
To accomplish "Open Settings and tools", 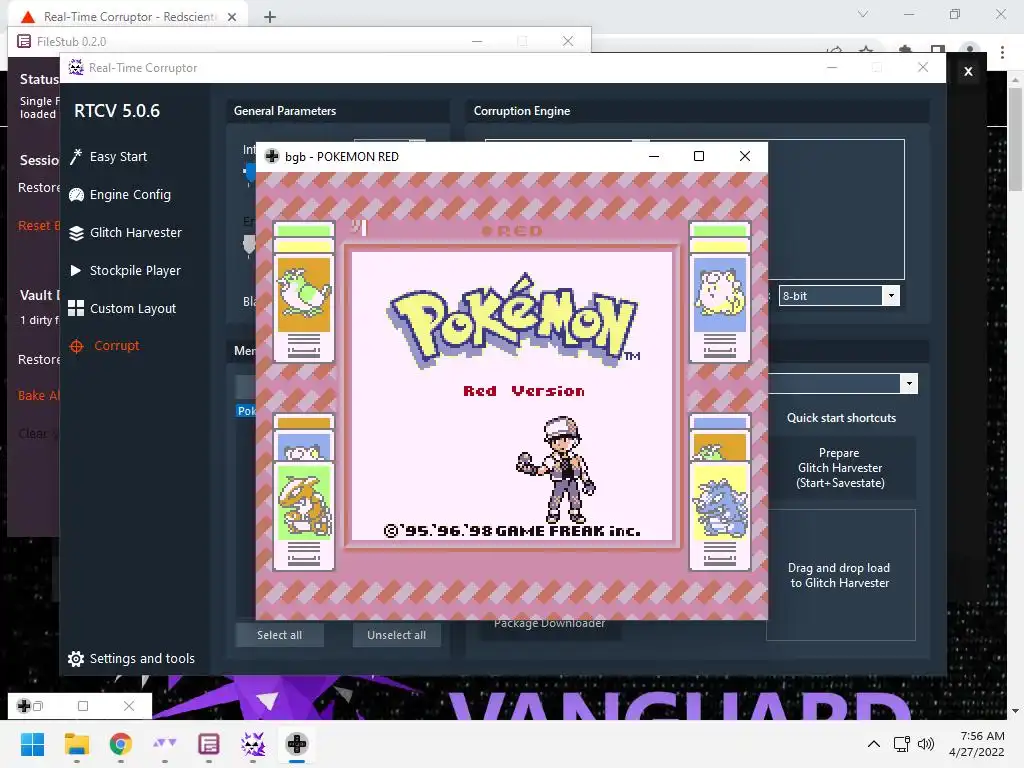I will coord(142,658).
